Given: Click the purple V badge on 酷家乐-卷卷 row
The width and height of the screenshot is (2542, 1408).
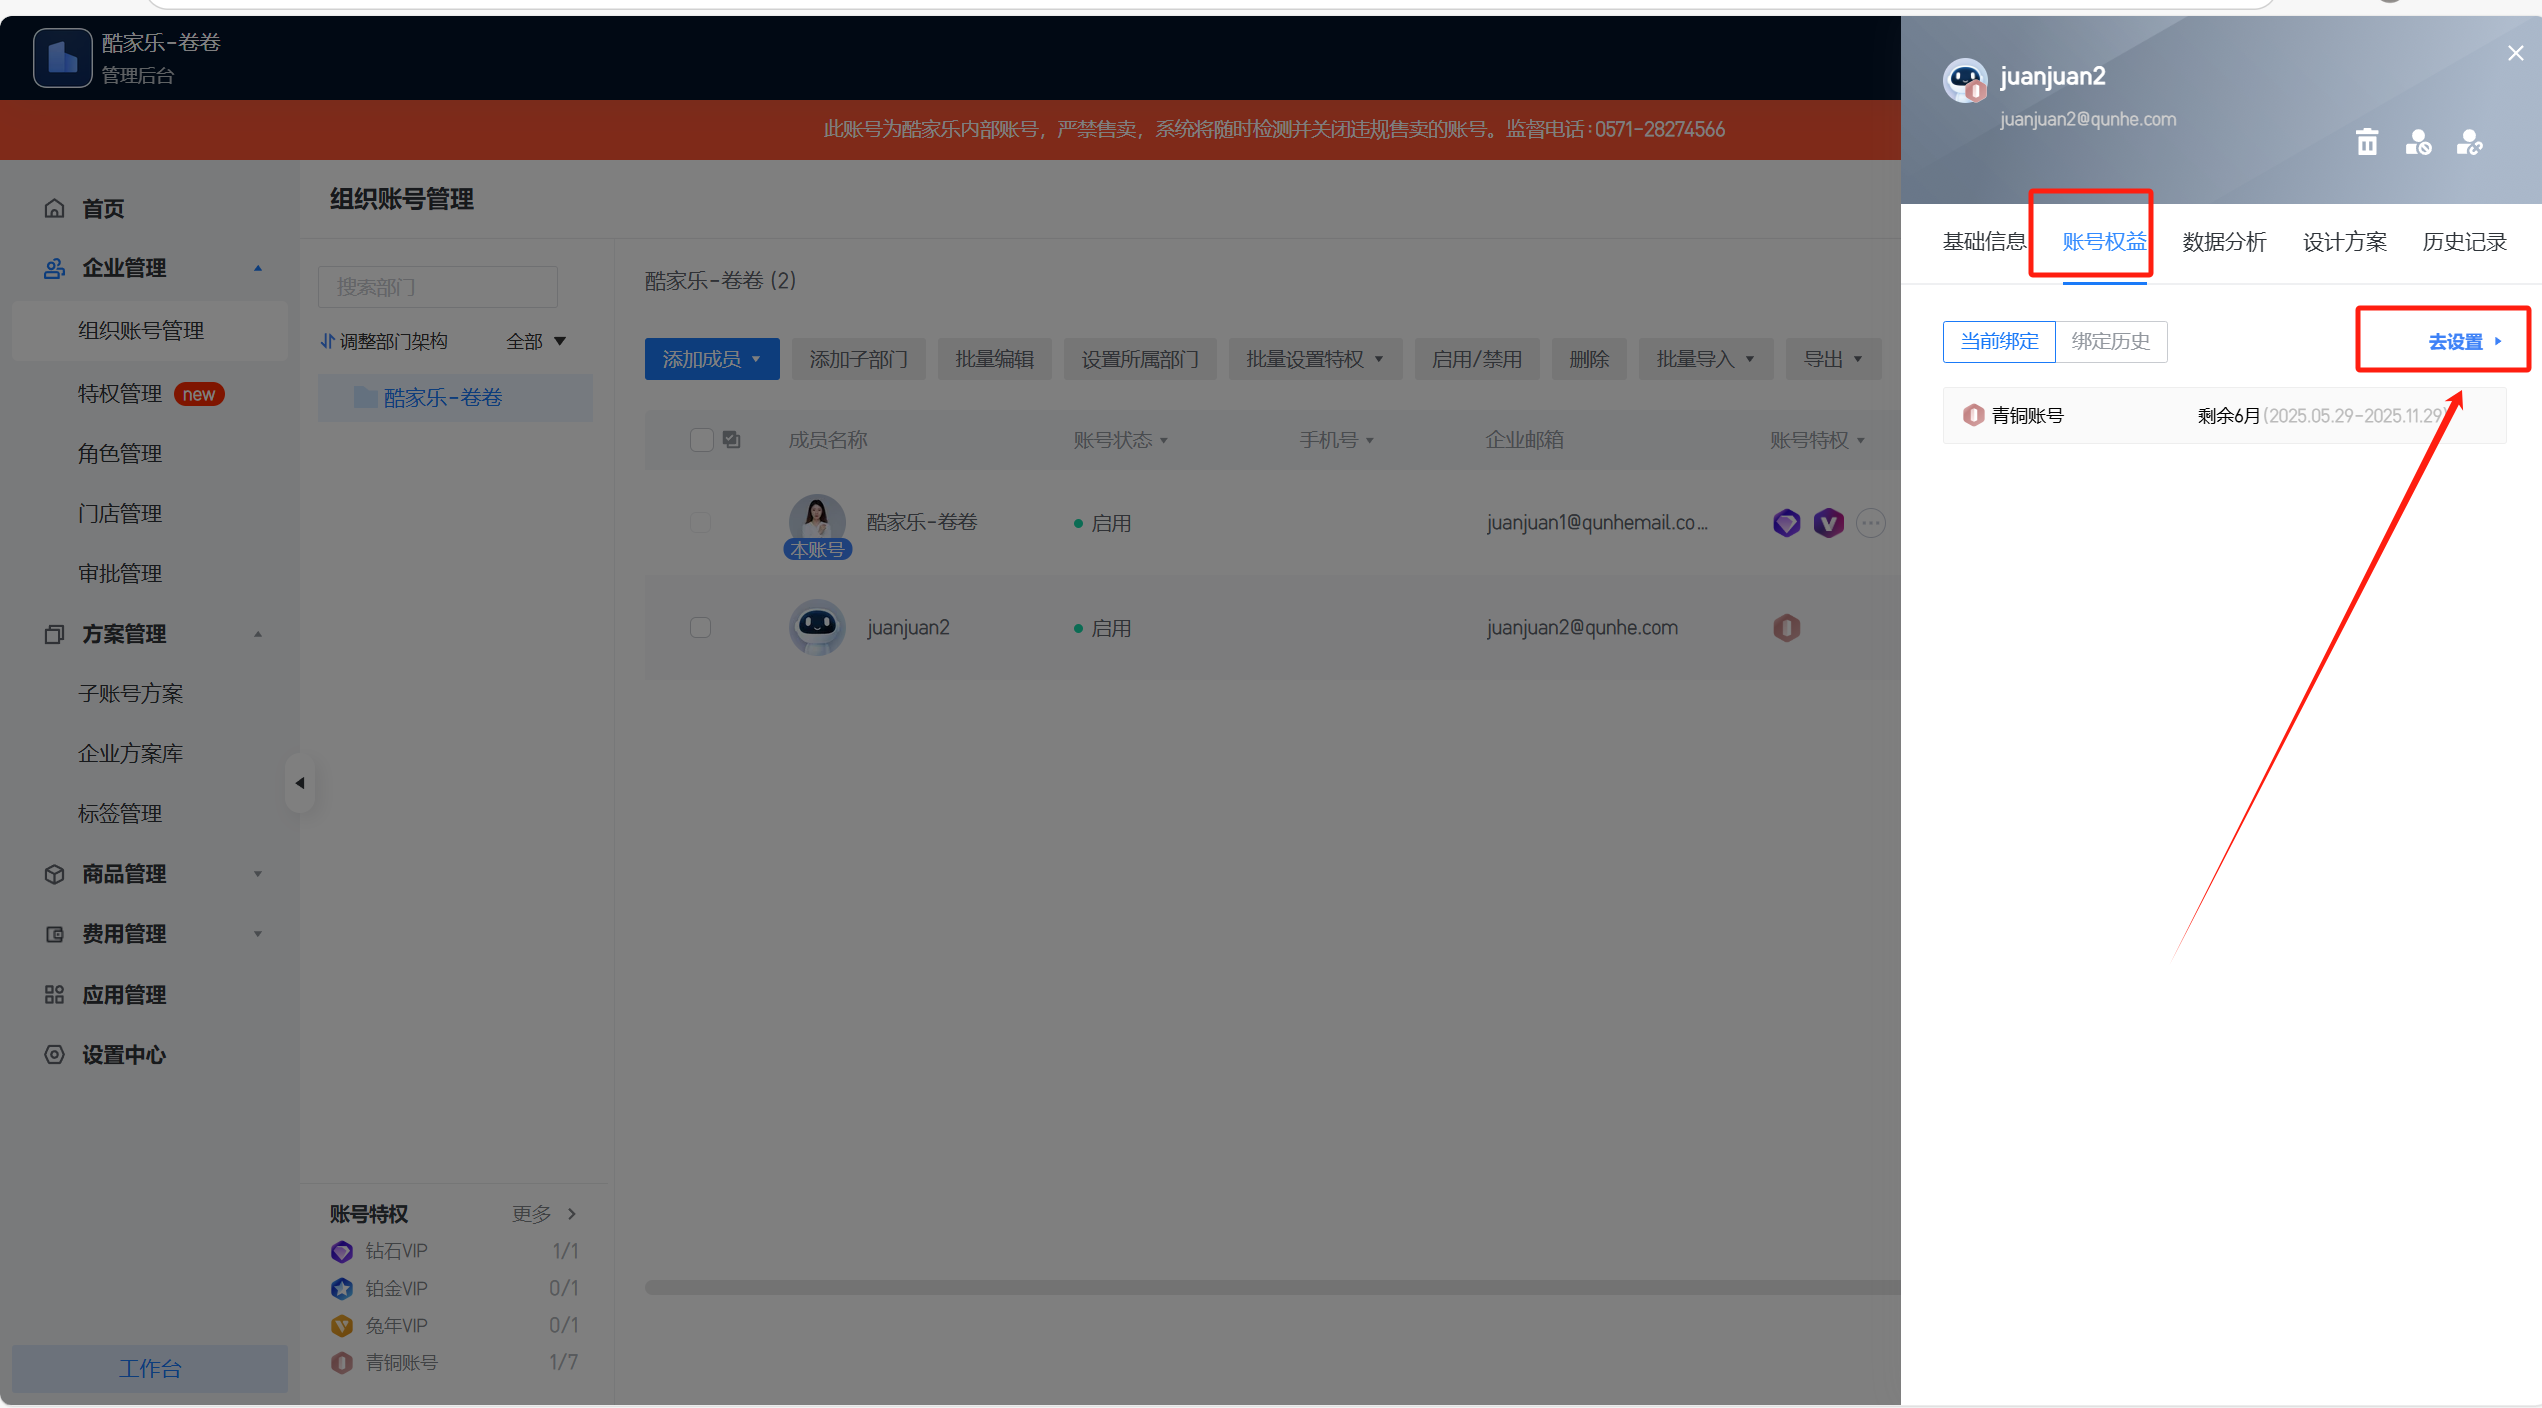Looking at the screenshot, I should pyautogui.click(x=1828, y=523).
